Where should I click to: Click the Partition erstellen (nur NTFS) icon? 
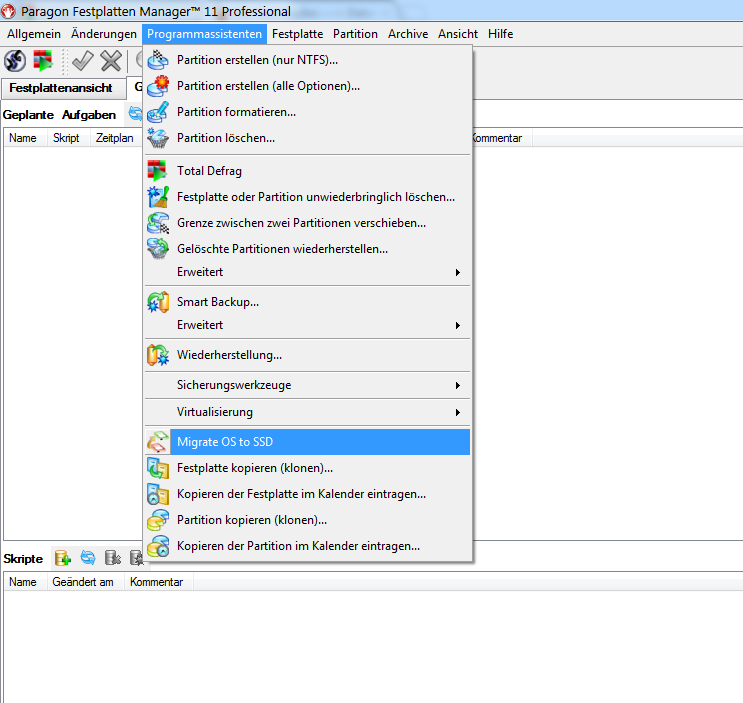158,60
